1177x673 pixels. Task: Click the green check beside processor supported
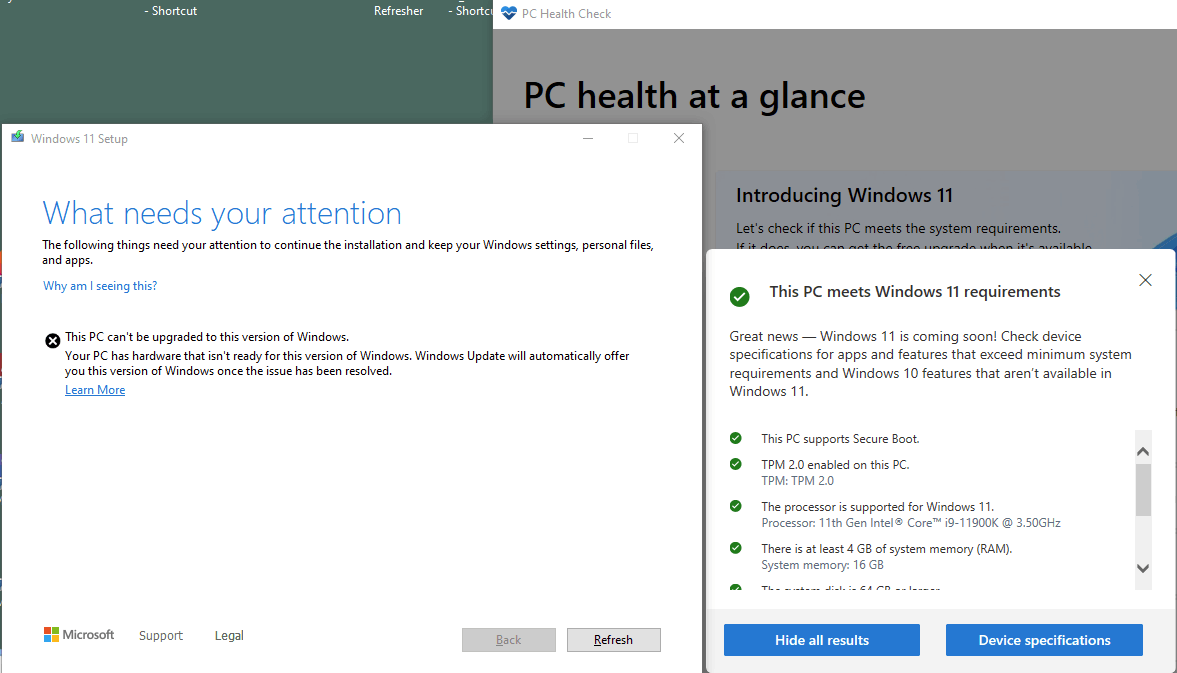click(736, 506)
